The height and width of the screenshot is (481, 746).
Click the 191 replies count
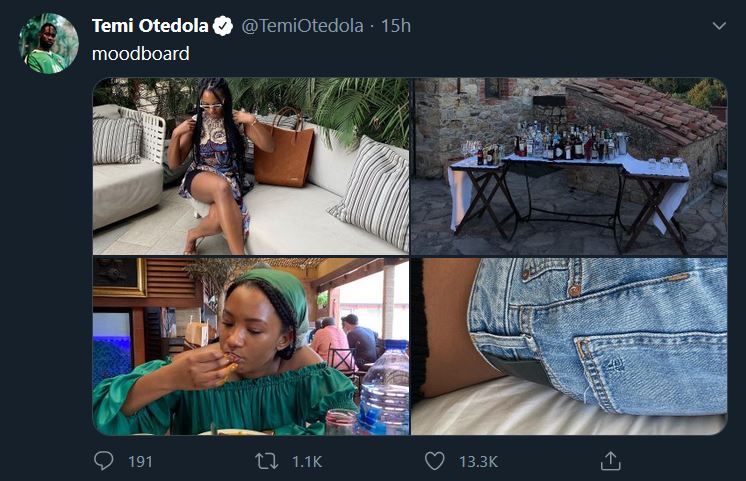coord(140,461)
